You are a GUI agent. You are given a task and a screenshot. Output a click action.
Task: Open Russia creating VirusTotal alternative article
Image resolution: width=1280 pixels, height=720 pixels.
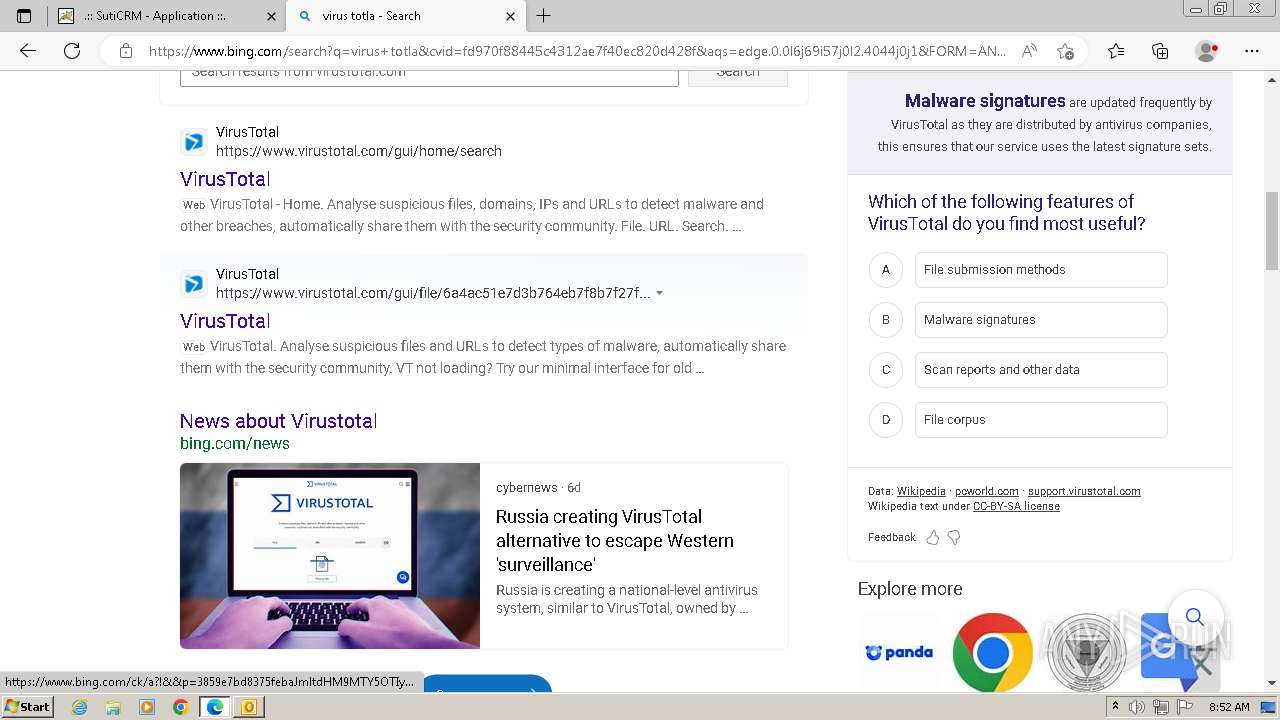tap(615, 541)
